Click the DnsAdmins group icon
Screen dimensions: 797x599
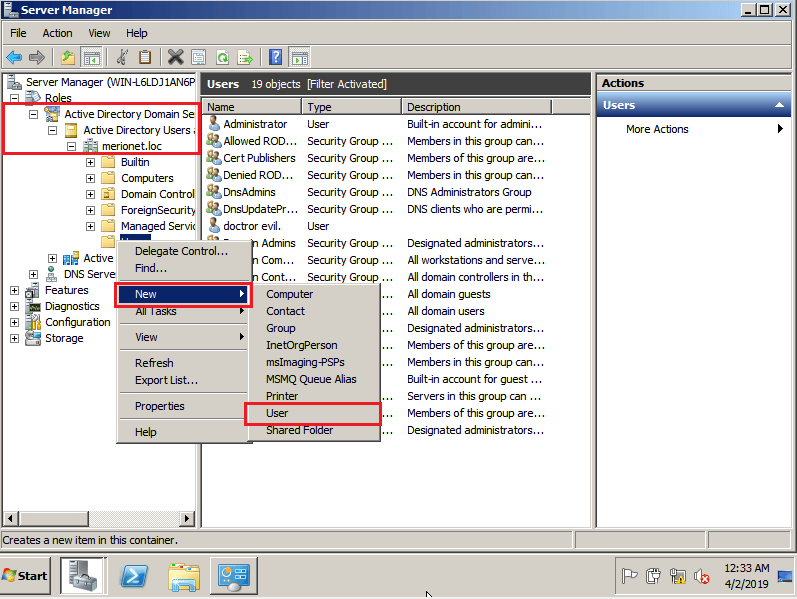pyautogui.click(x=214, y=192)
